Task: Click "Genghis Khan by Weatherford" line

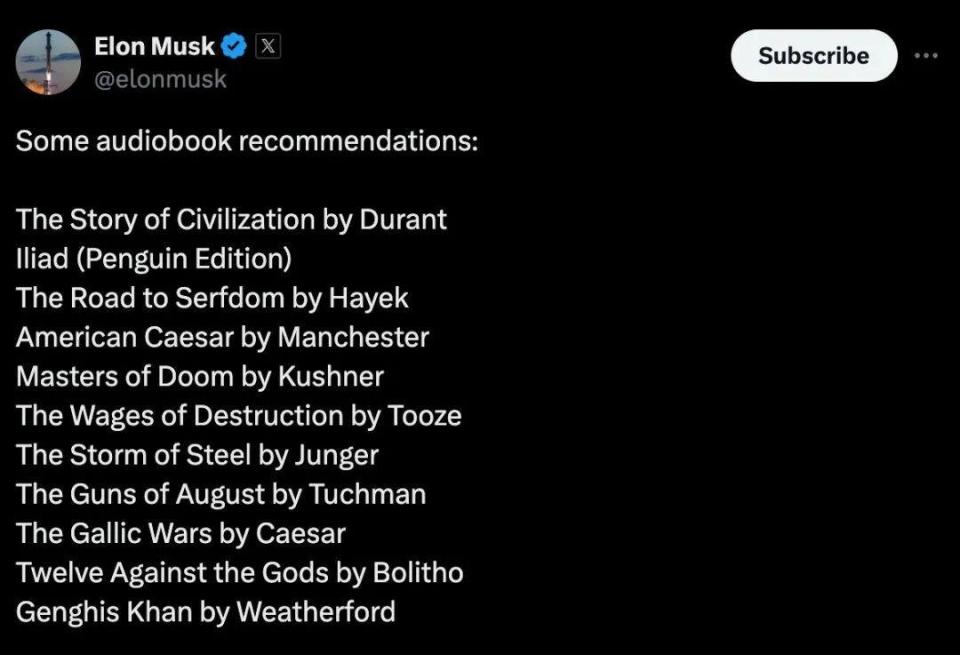Action: [x=206, y=612]
